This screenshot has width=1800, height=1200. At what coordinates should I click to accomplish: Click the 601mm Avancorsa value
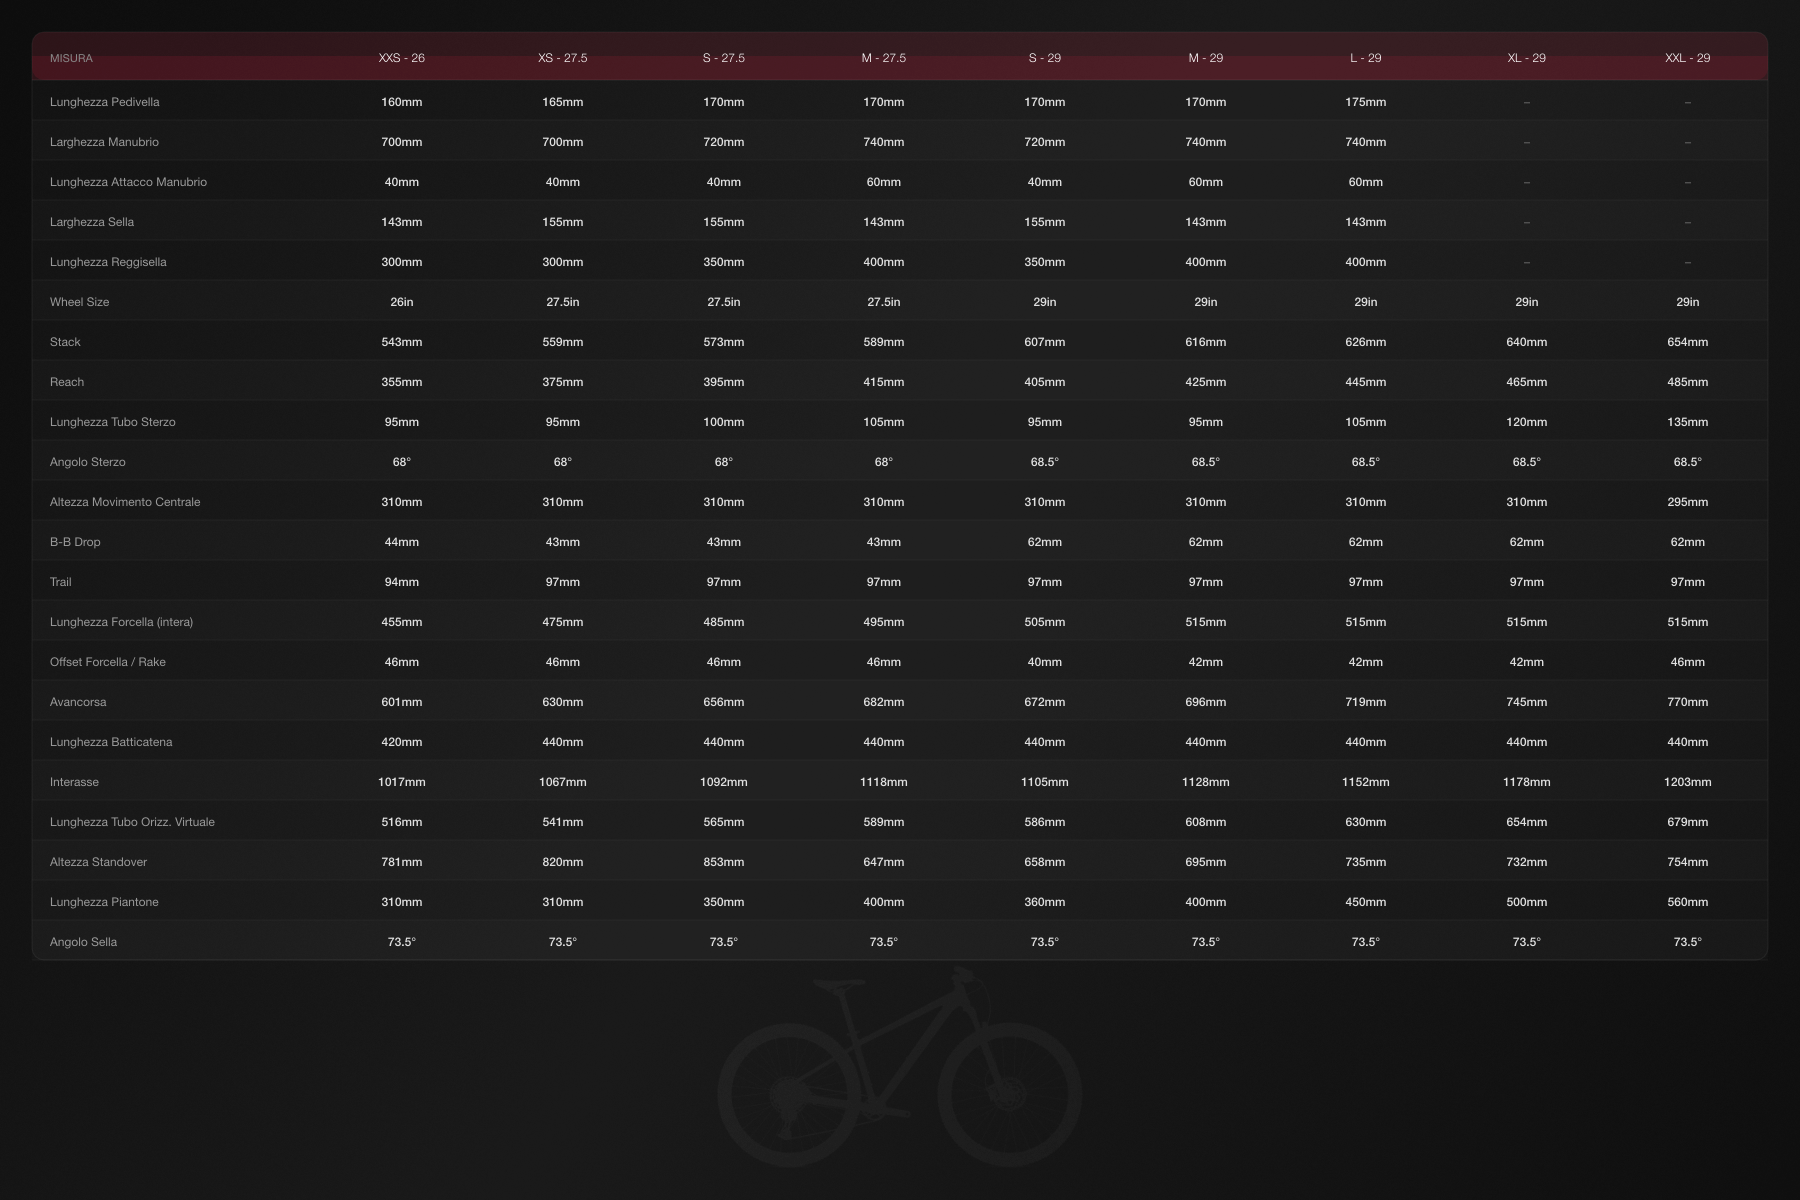point(401,702)
